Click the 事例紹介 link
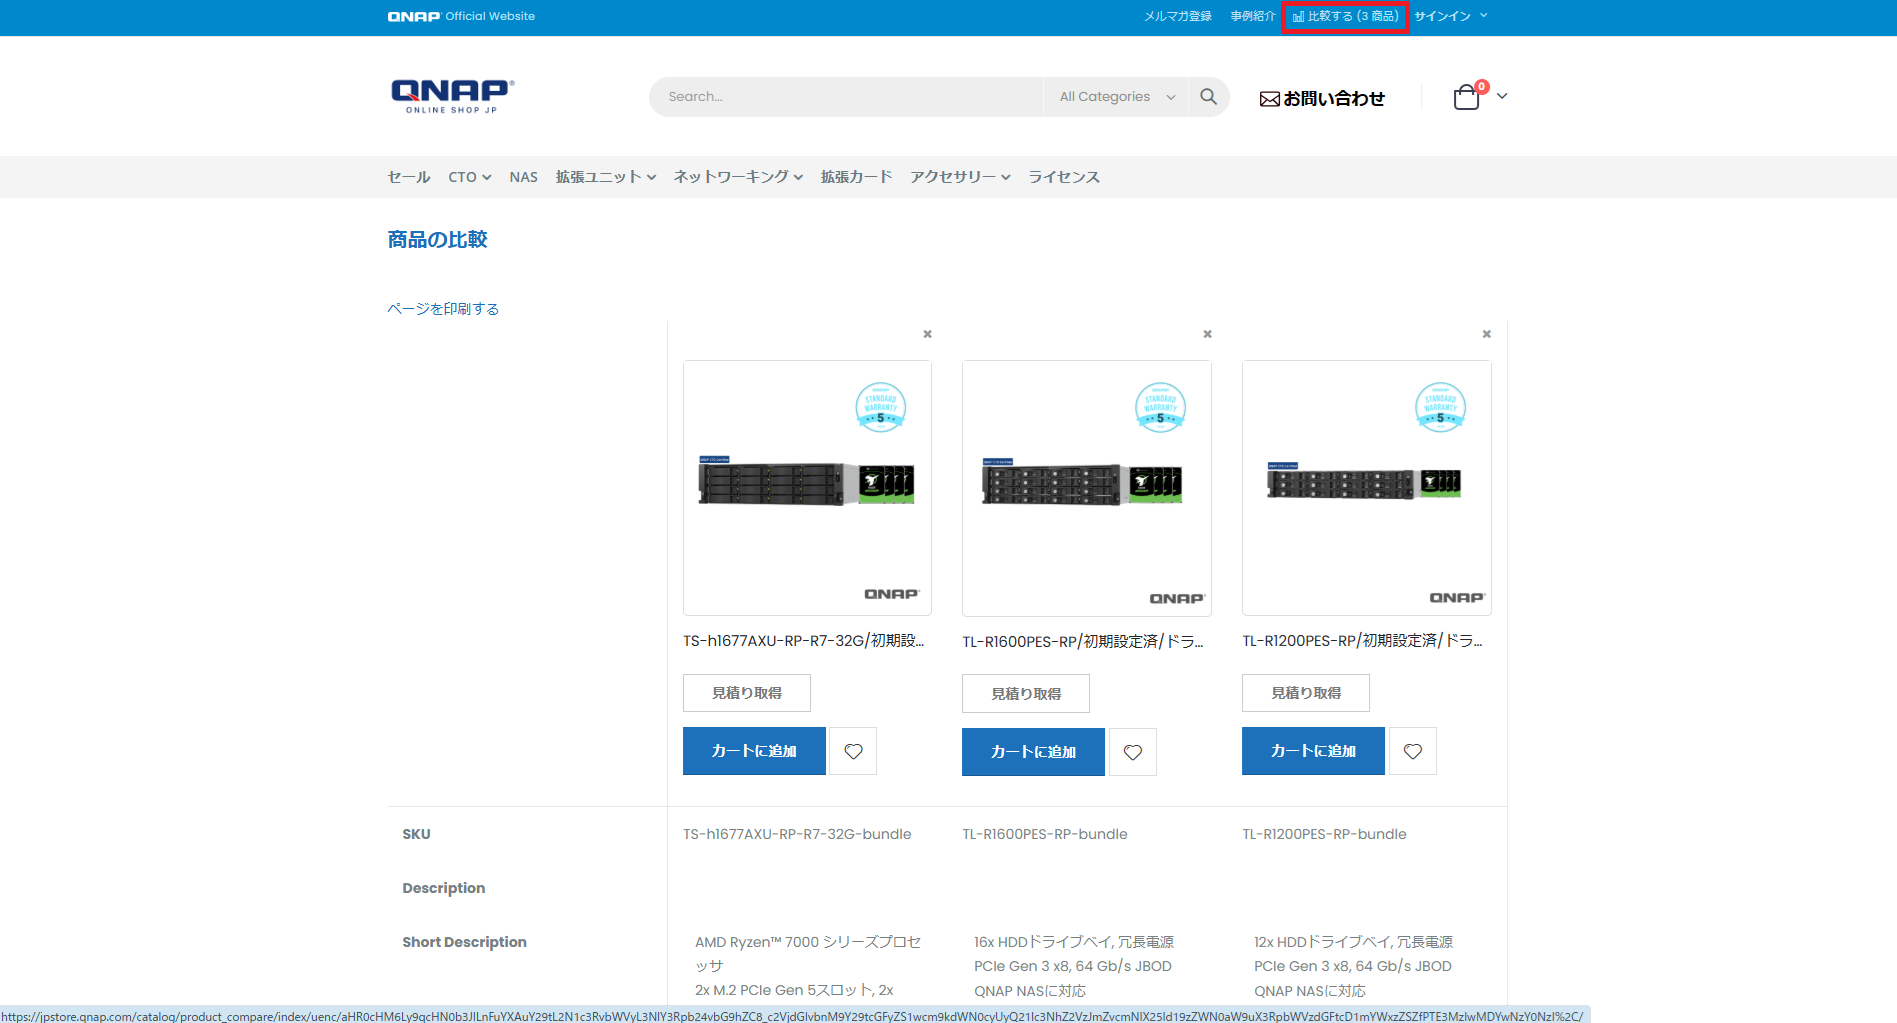 [x=1253, y=16]
